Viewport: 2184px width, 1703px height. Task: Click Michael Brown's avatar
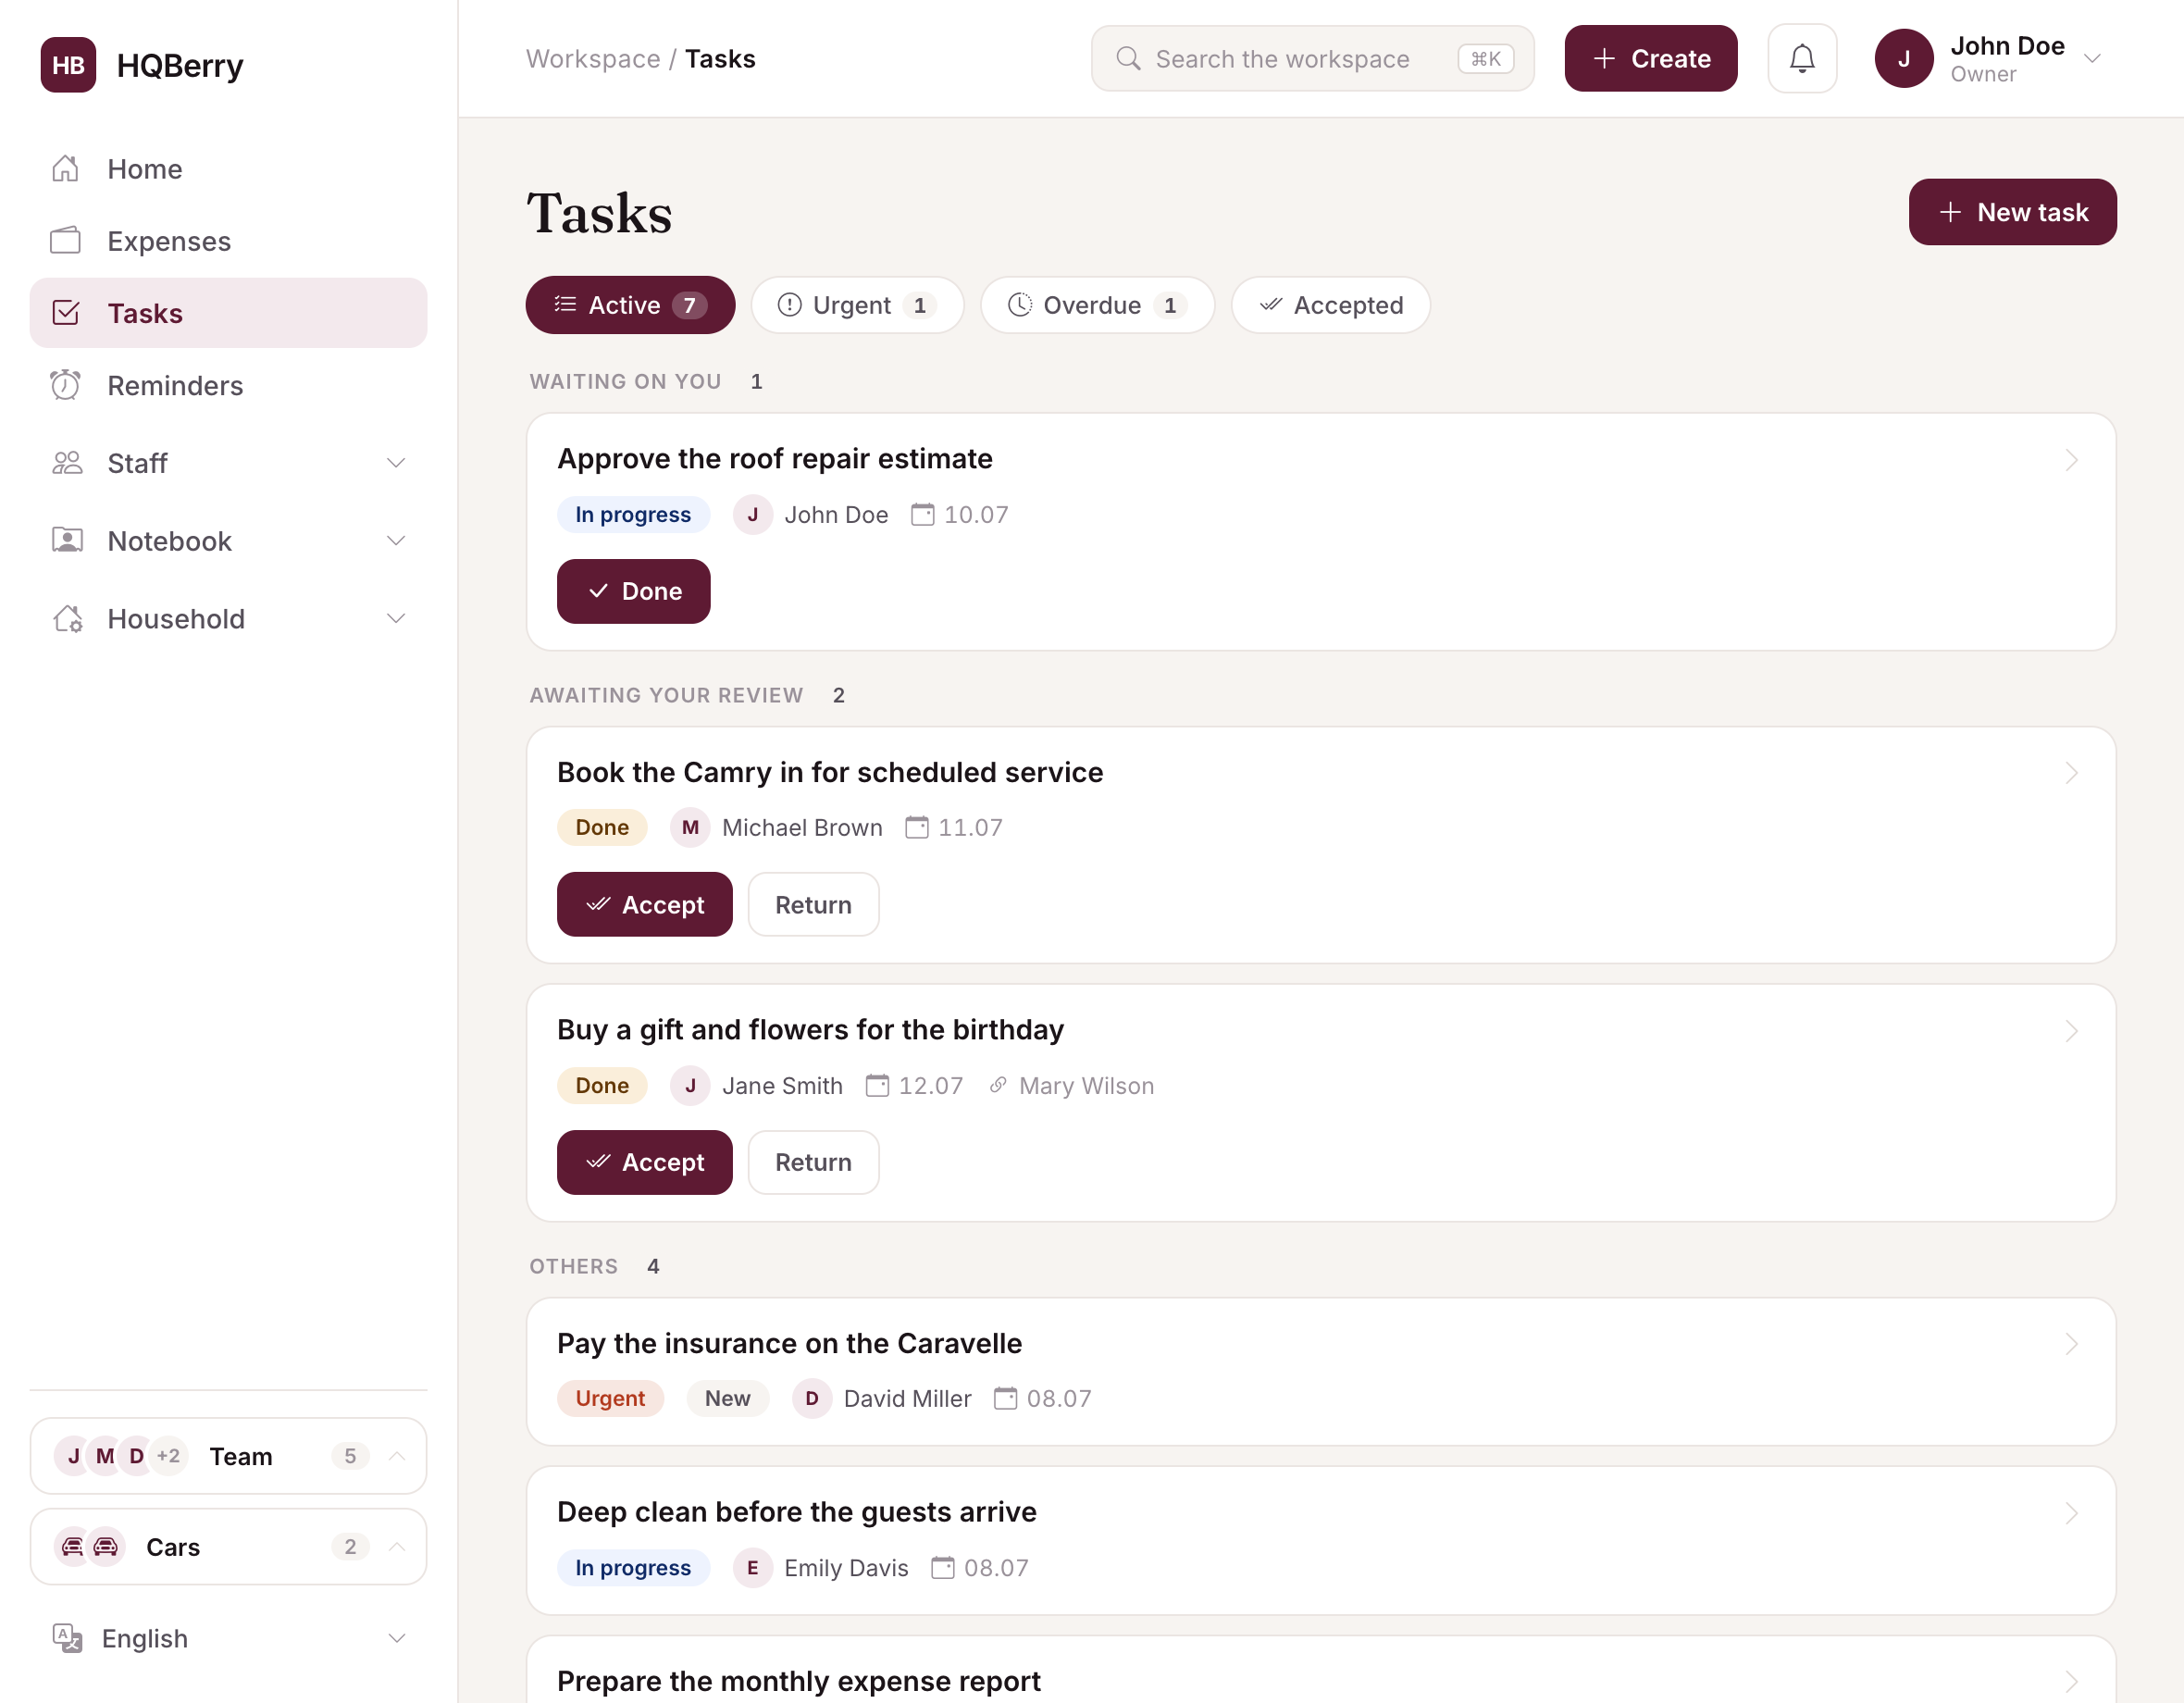[690, 828]
